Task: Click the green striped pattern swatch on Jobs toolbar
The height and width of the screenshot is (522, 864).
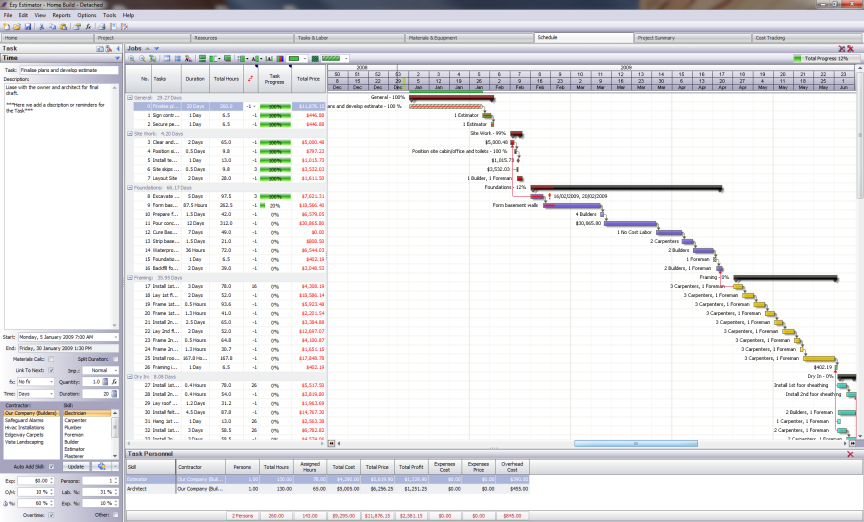Action: tap(331, 58)
